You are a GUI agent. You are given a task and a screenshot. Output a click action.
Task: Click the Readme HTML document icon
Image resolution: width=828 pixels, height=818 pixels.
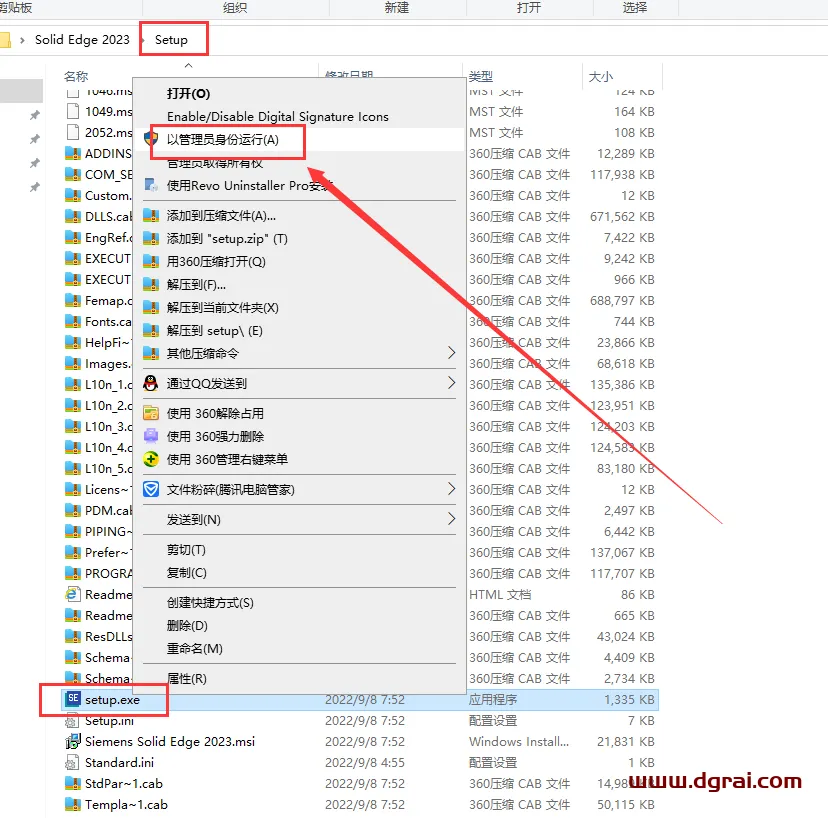[x=72, y=595]
